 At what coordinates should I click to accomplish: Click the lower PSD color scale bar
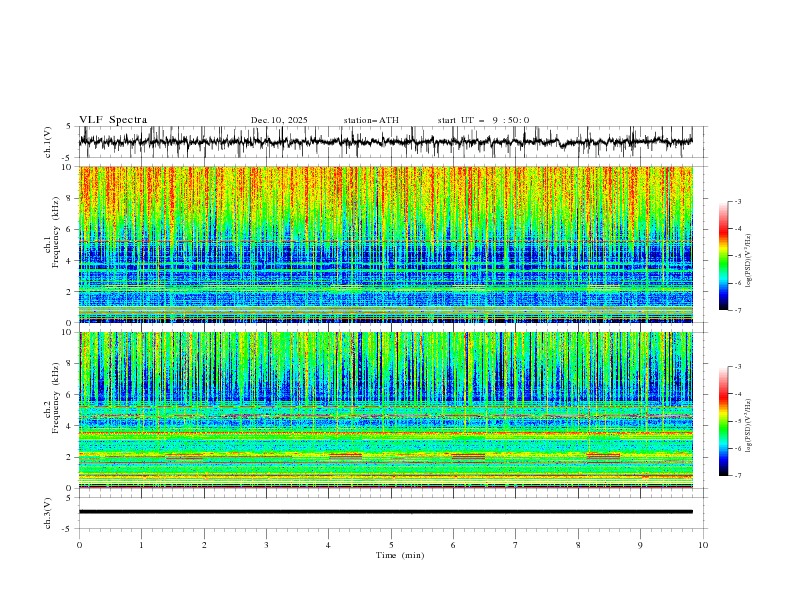723,421
